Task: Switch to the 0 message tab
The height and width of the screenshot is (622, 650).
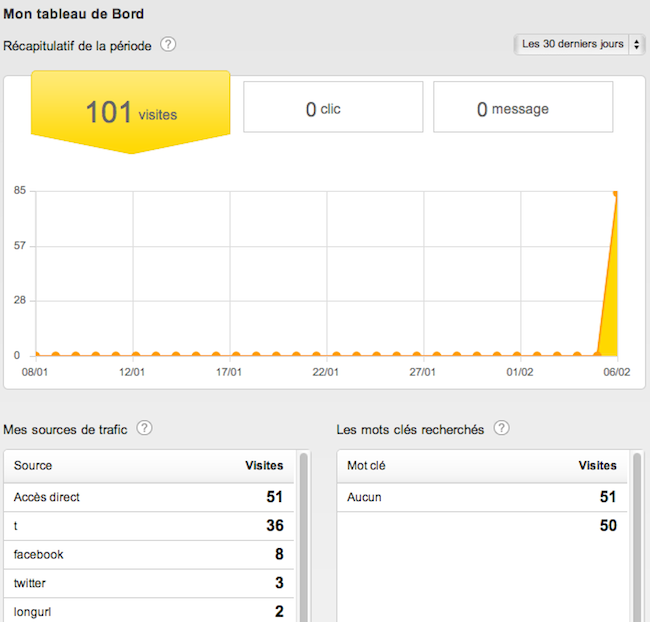Action: pyautogui.click(x=522, y=108)
